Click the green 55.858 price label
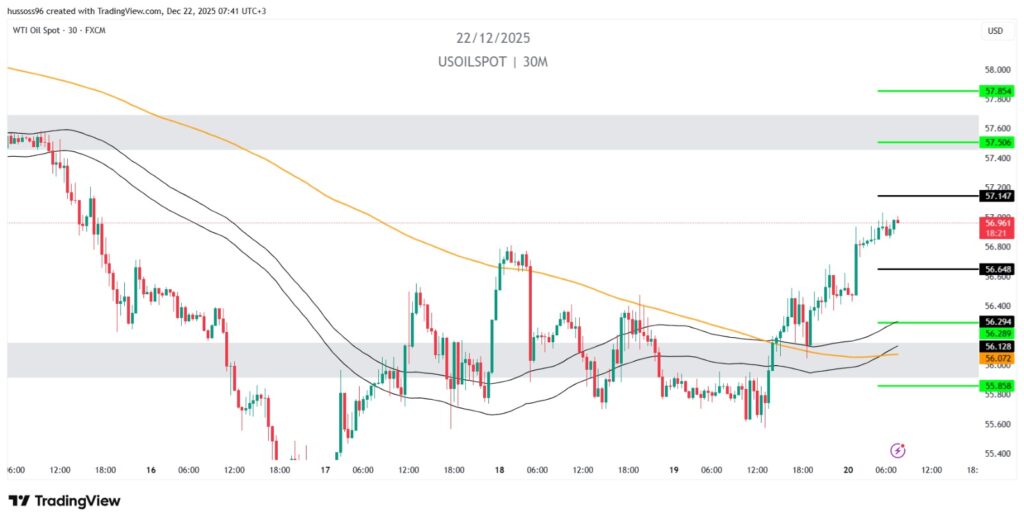This screenshot has width=1024, height=522. tap(998, 385)
